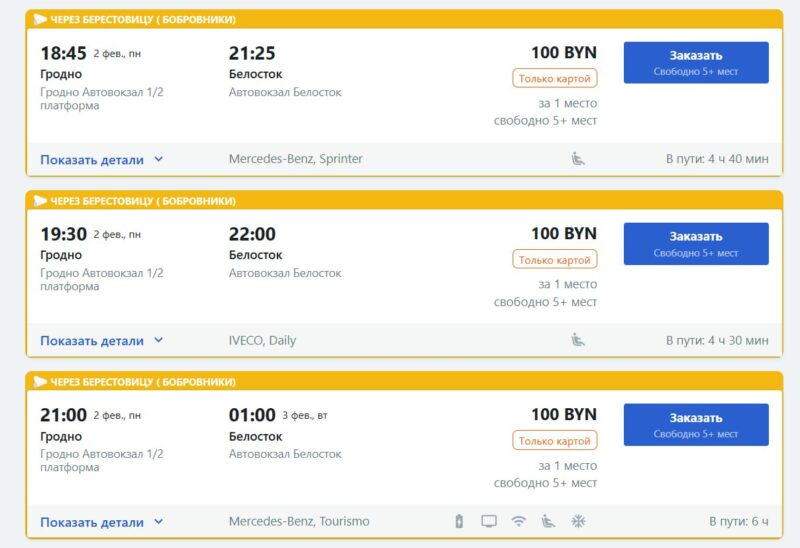Click reclining seat icon on Sprinter trip
The height and width of the screenshot is (548, 800).
(x=578, y=158)
